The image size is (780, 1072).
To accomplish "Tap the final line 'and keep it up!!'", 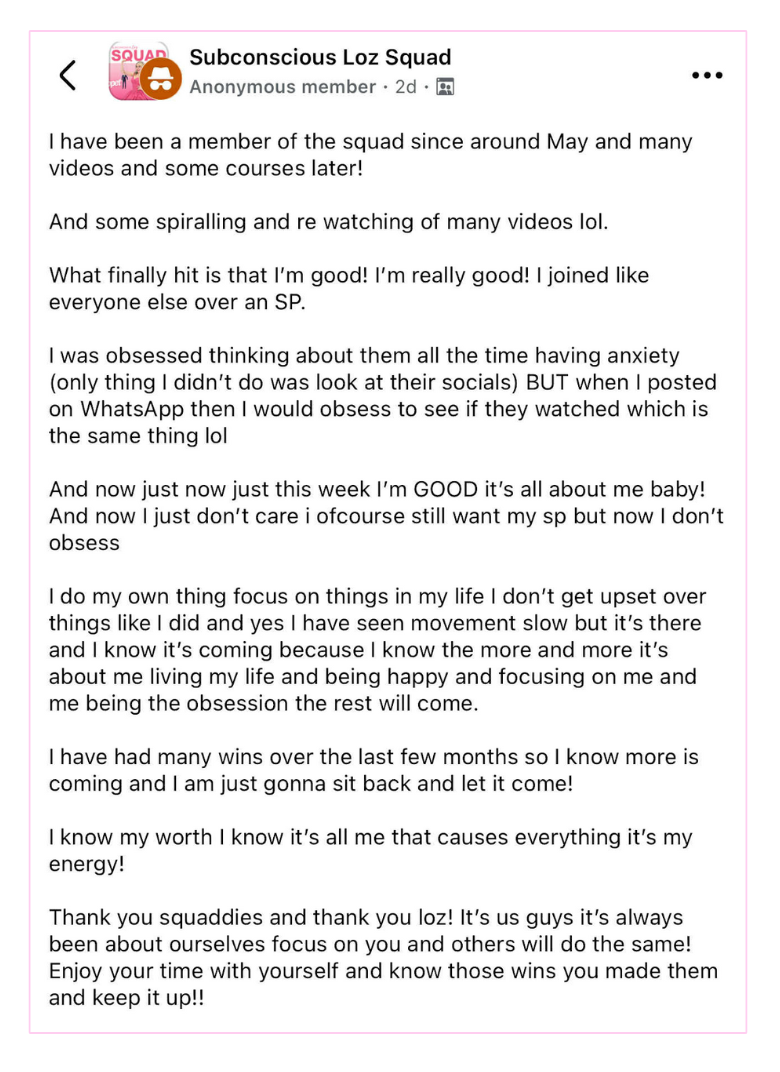I will pos(126,997).
